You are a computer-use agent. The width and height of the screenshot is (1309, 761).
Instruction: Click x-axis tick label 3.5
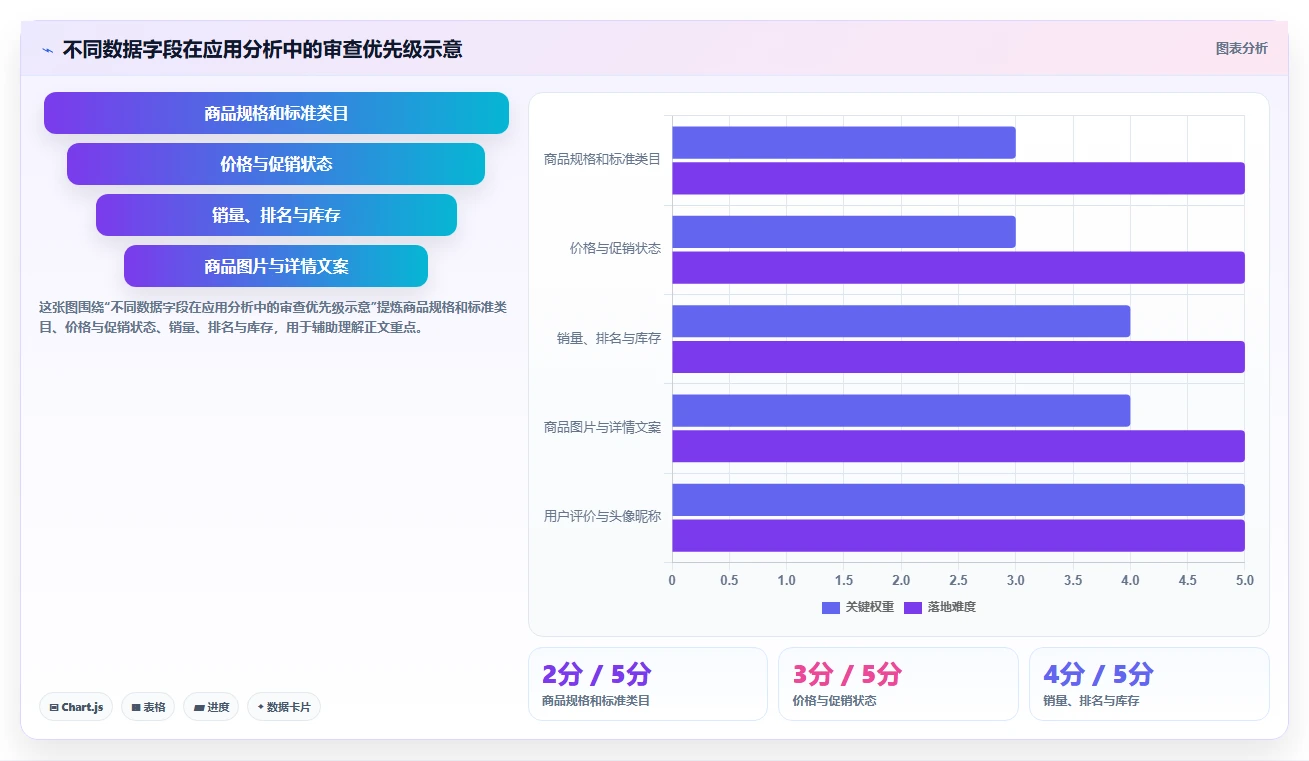click(1073, 580)
